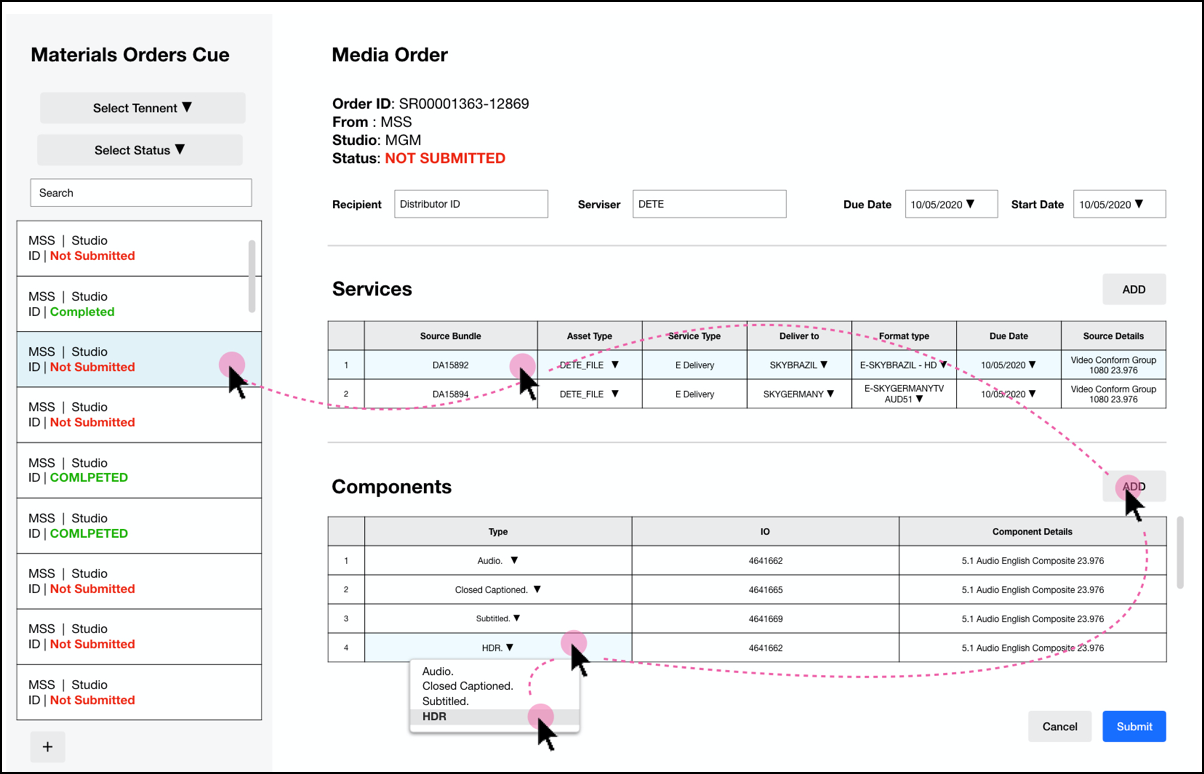Click the orders Search field
The image size is (1204, 774).
pyautogui.click(x=141, y=193)
